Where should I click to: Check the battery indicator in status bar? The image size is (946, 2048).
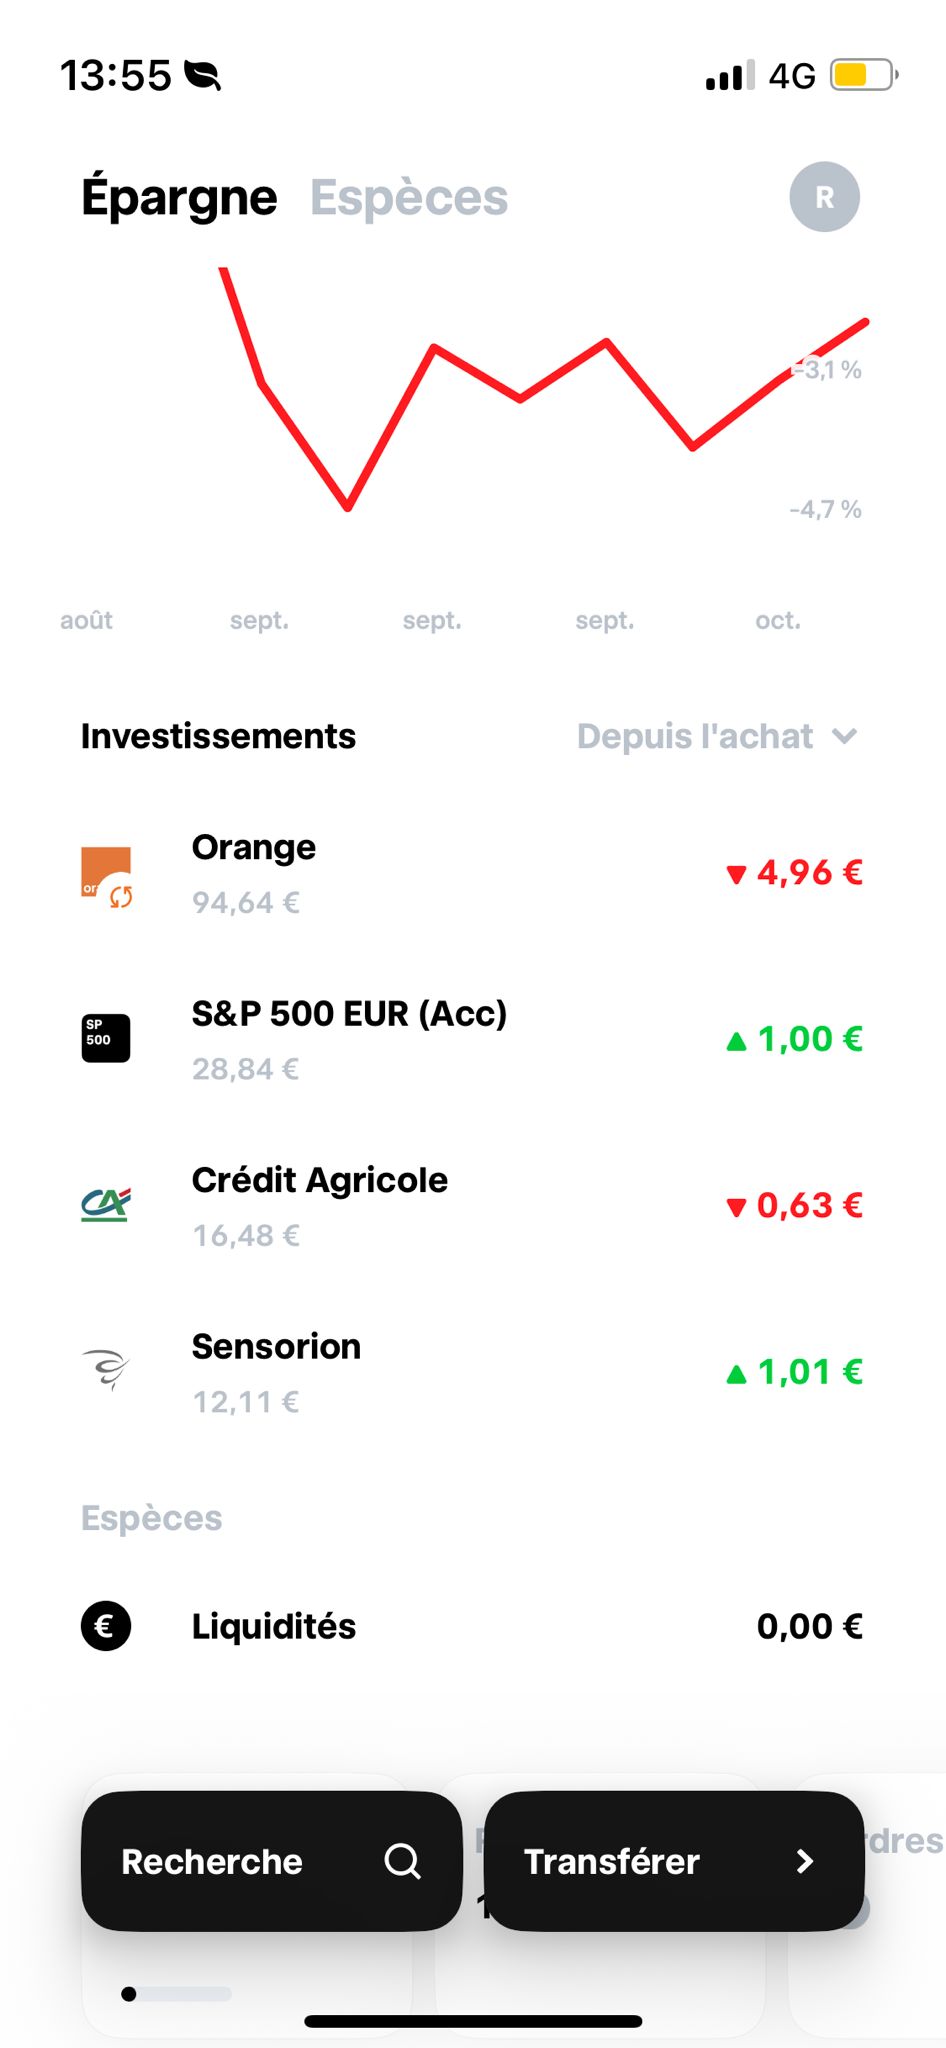[863, 75]
